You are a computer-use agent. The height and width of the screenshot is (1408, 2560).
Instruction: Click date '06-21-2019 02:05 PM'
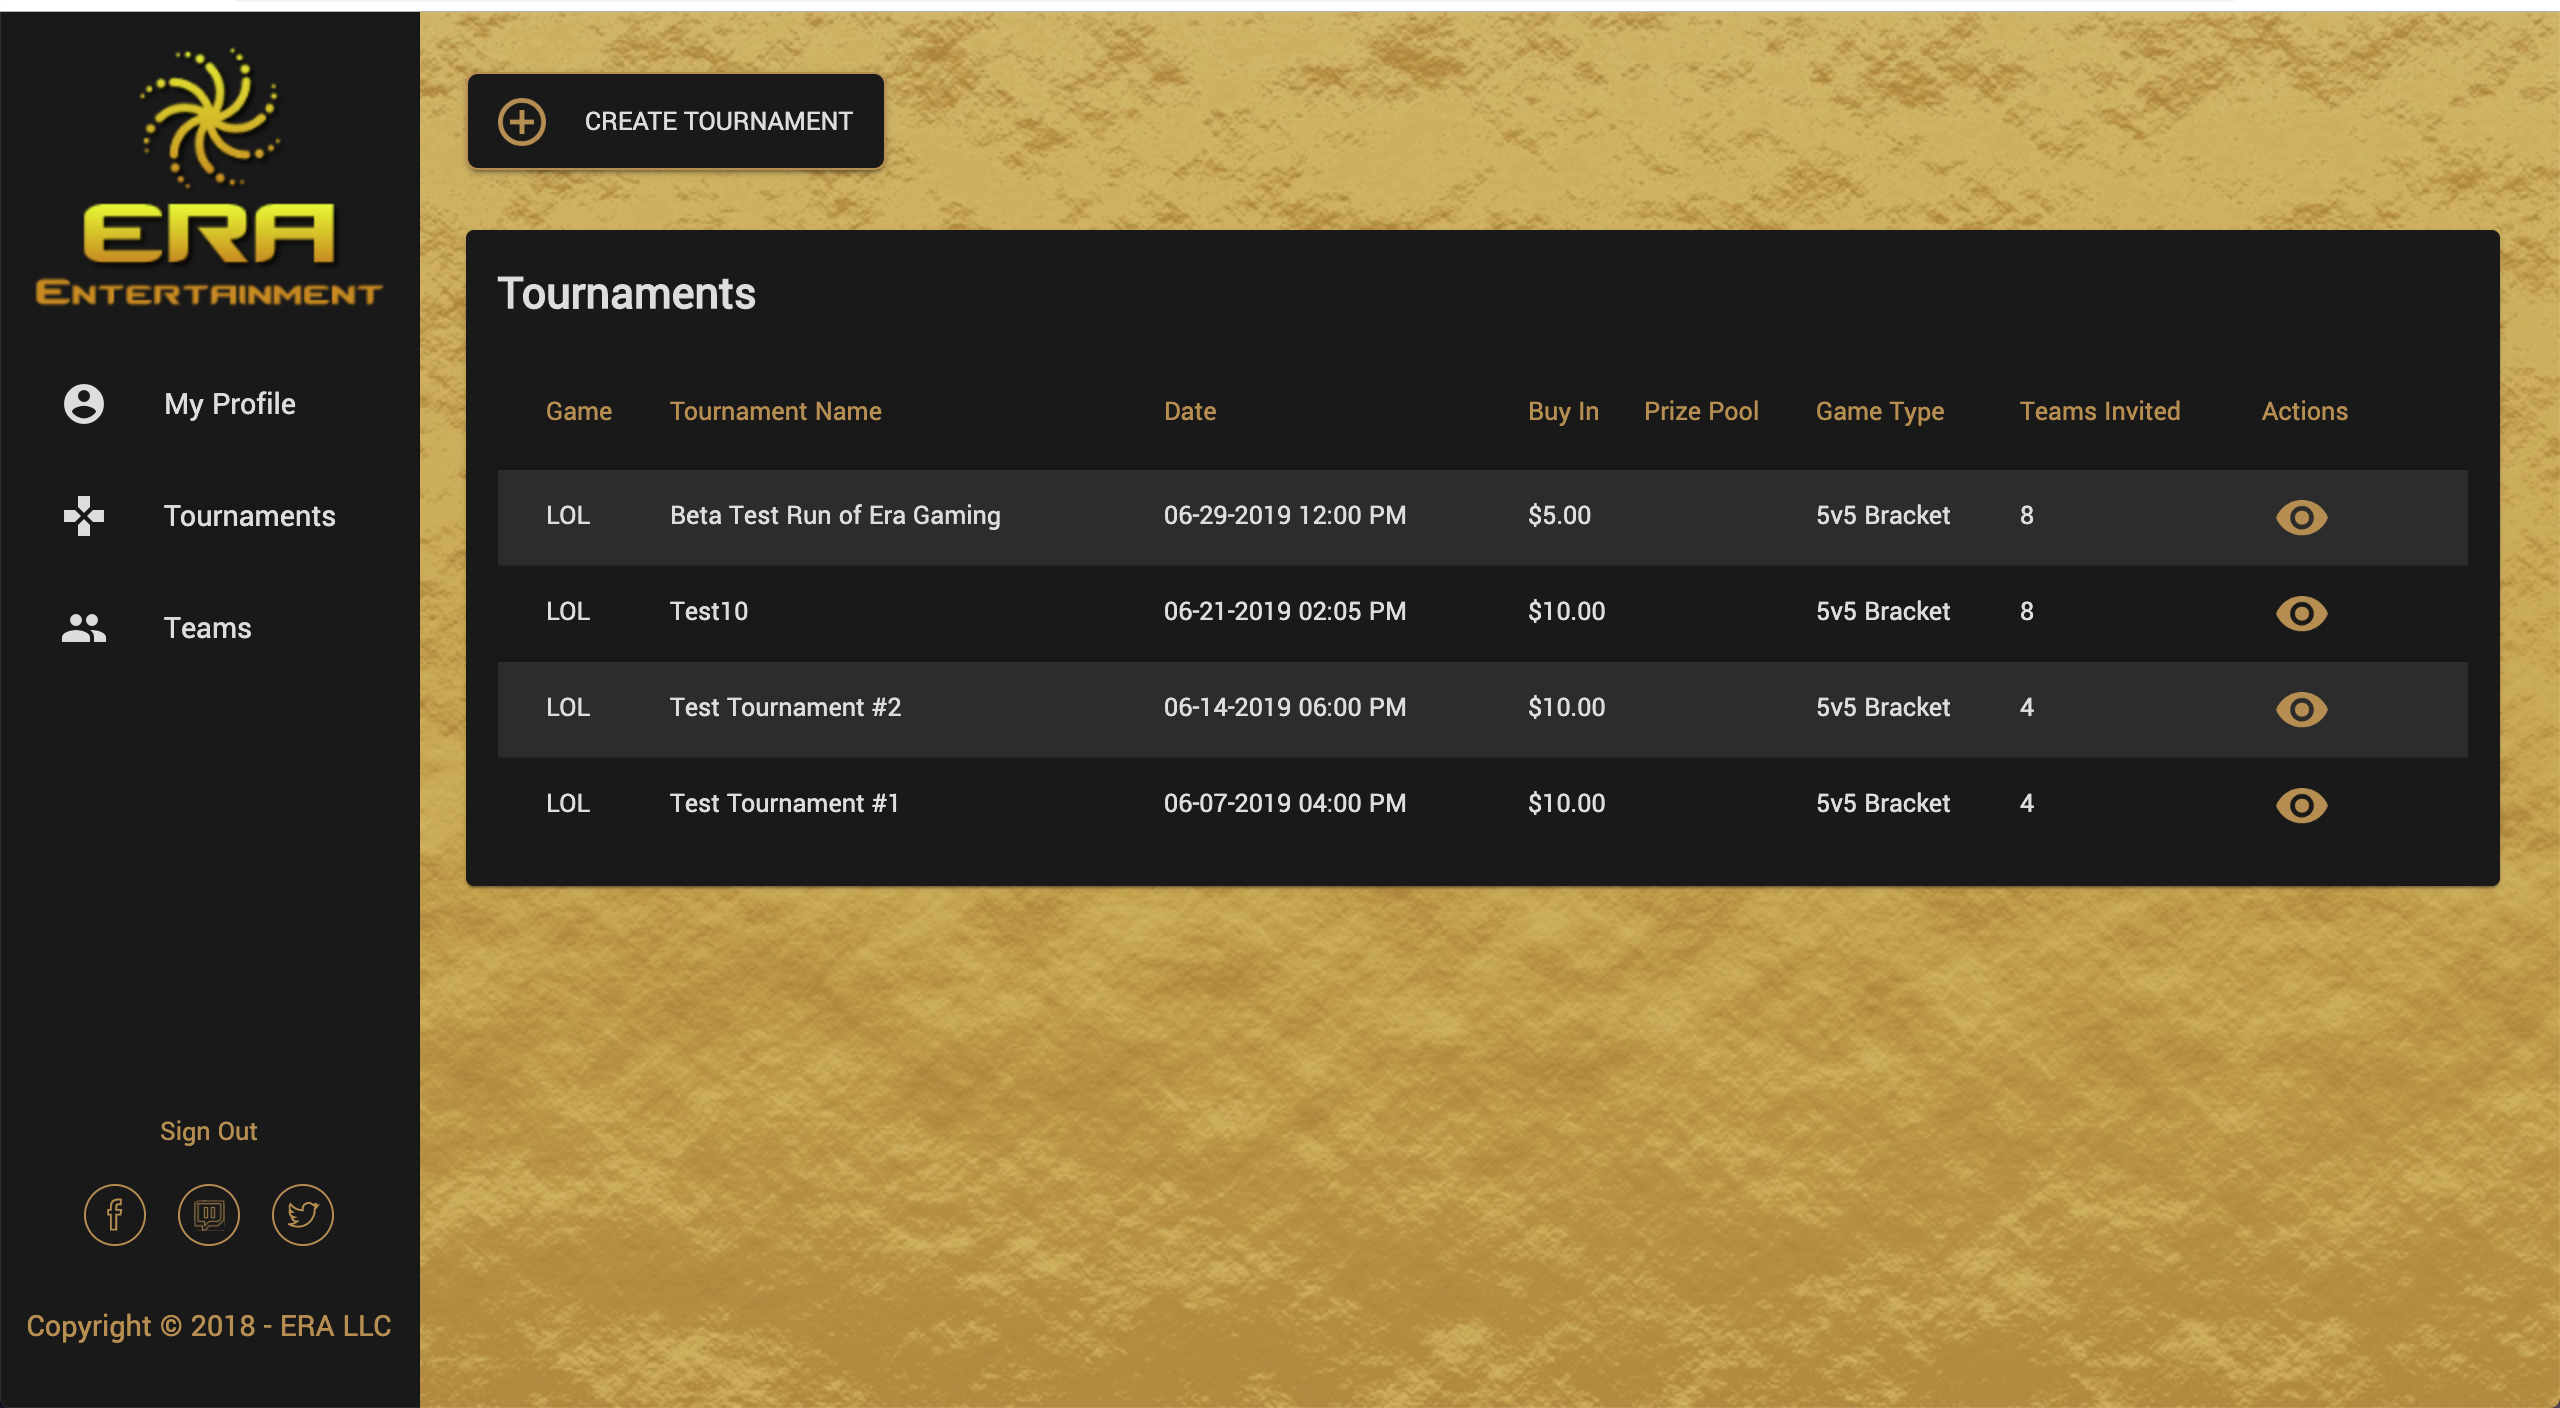(1285, 611)
